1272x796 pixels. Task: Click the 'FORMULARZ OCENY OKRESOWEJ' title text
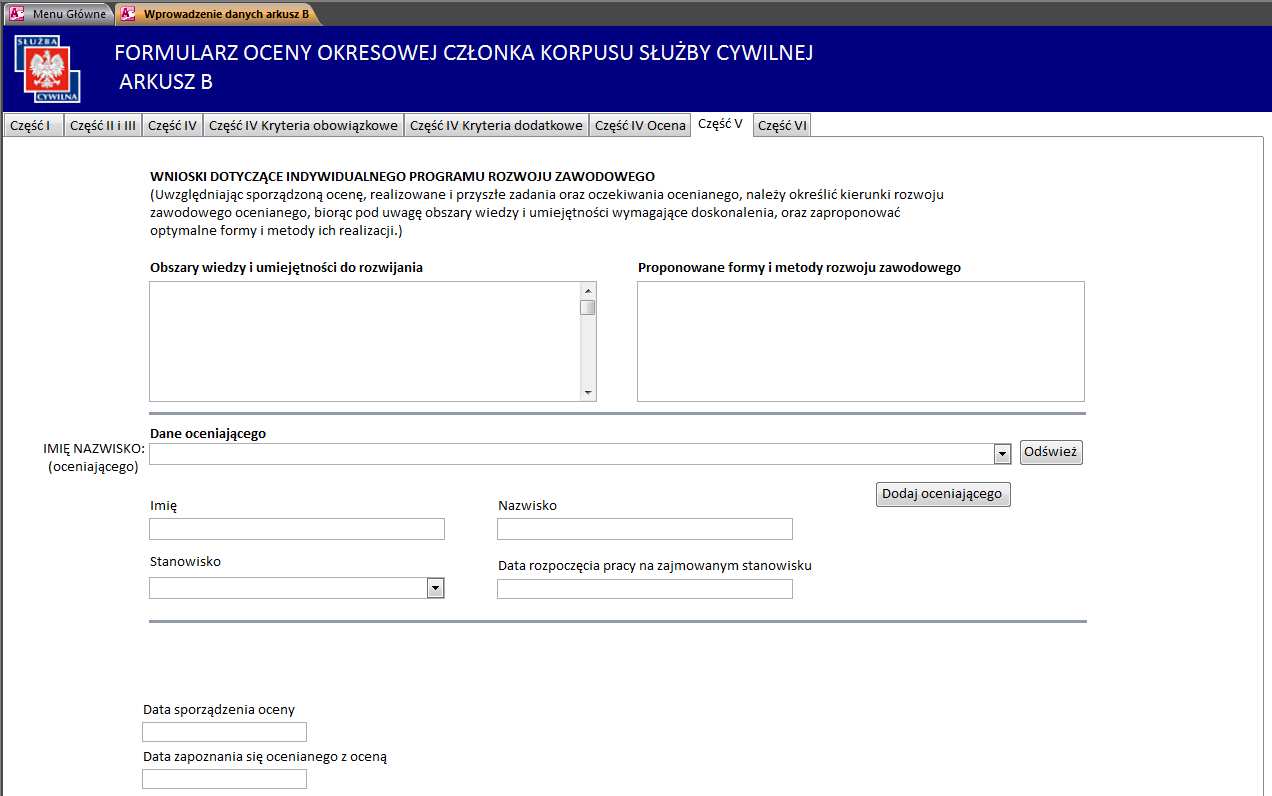(464, 53)
